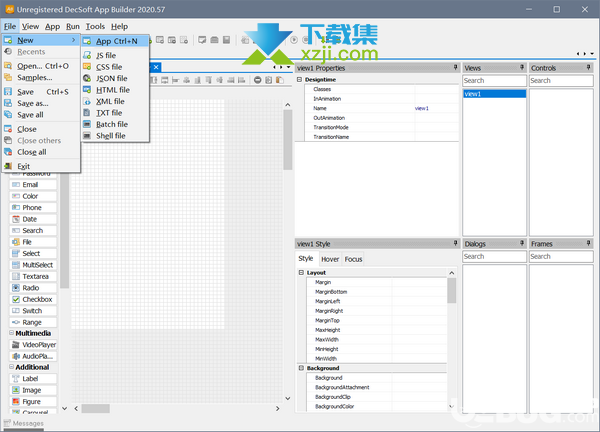Pin the view1 Style panel
Screen dimensions: 600x432
pos(455,243)
